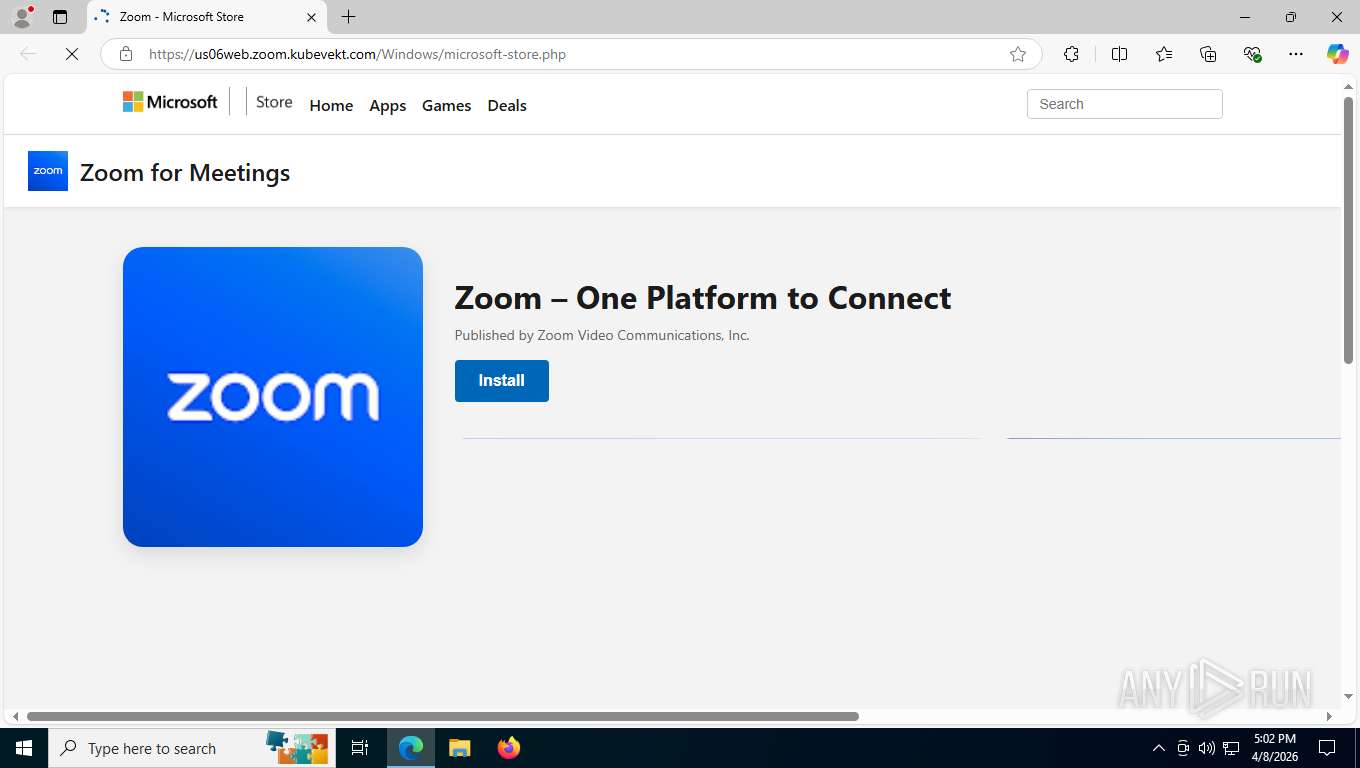Open Firefox from the taskbar
This screenshot has height=768, width=1360.
tap(509, 748)
